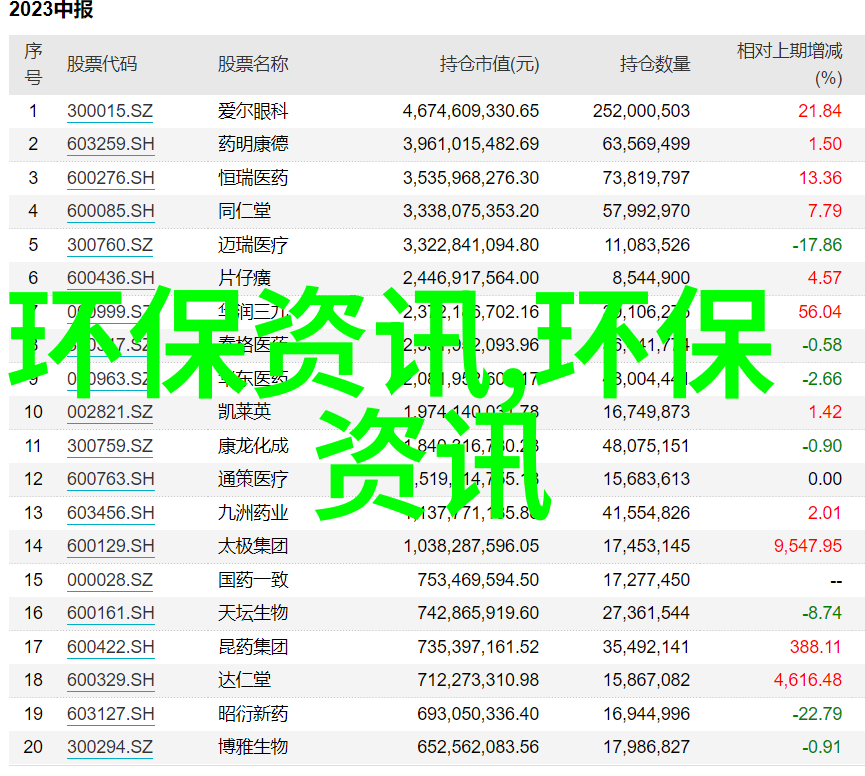
Task: Open stock code link 603259.SH
Action: point(110,144)
